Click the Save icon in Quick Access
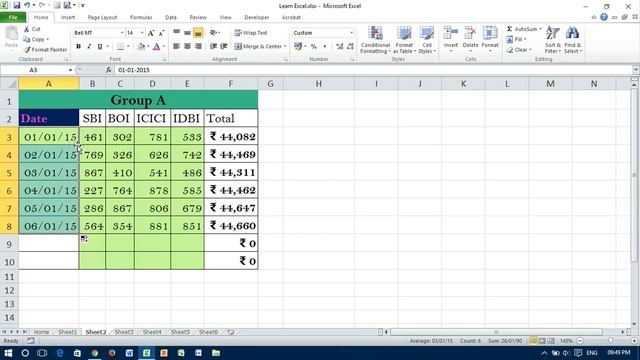Viewport: 640px width, 360px height. (17, 5)
